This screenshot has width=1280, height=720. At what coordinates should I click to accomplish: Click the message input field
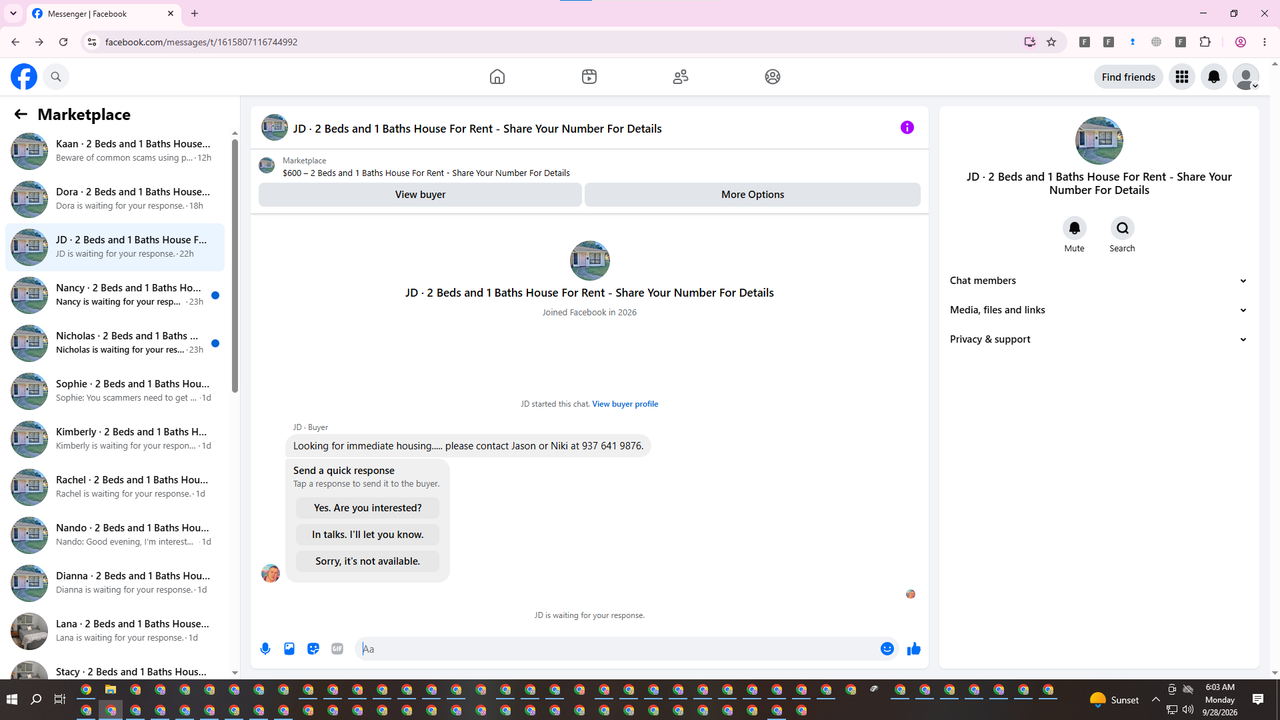click(614, 649)
